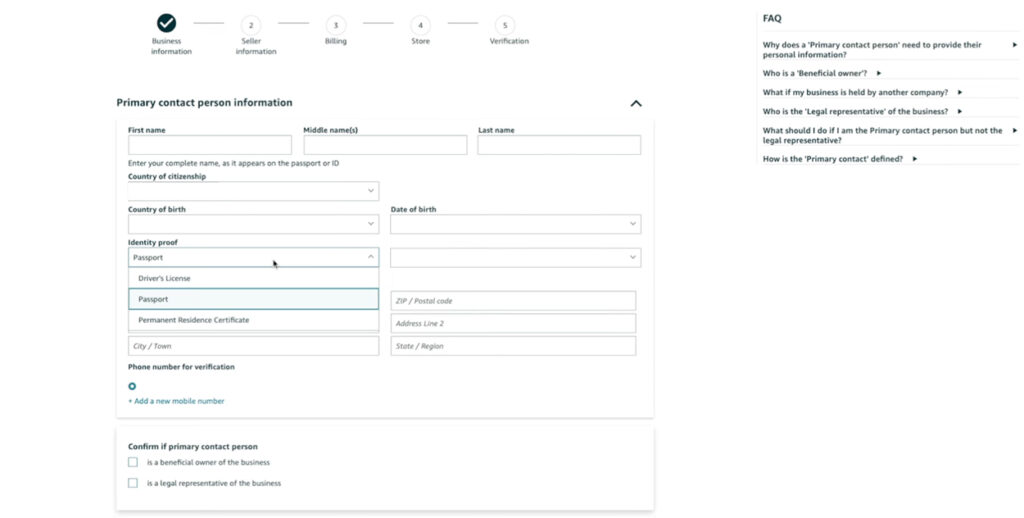This screenshot has height=518, width=1024.
Task: Open the Country of citizenship dropdown
Action: point(253,191)
